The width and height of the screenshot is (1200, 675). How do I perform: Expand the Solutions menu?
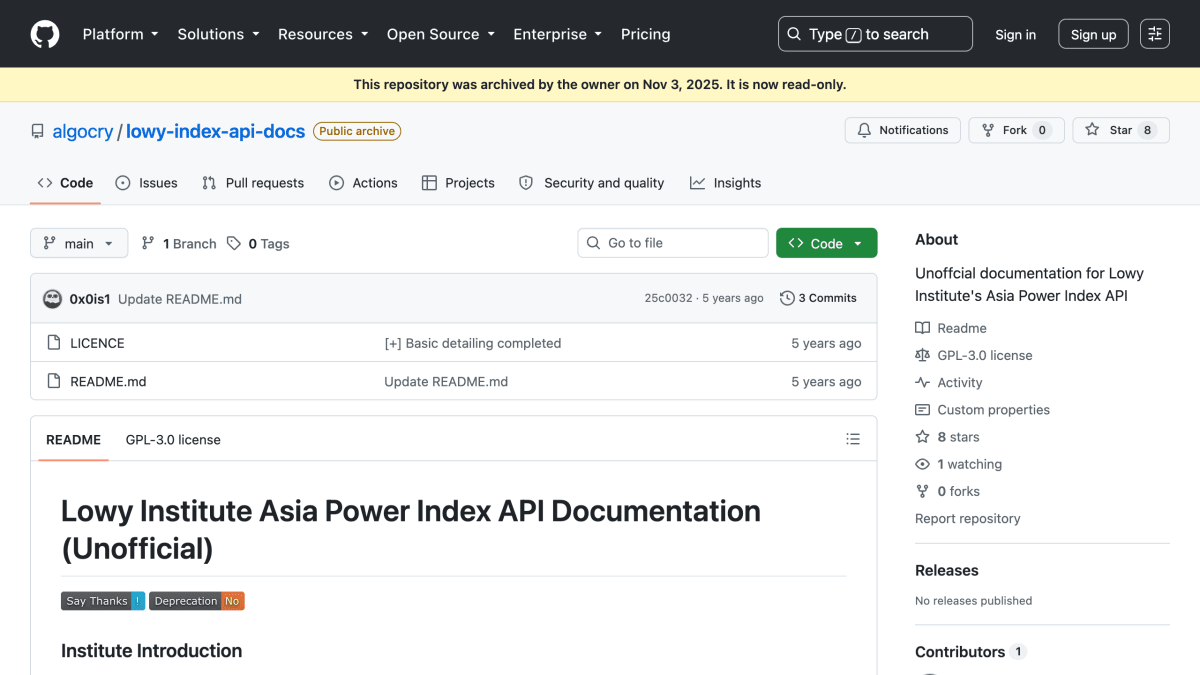click(x=218, y=34)
